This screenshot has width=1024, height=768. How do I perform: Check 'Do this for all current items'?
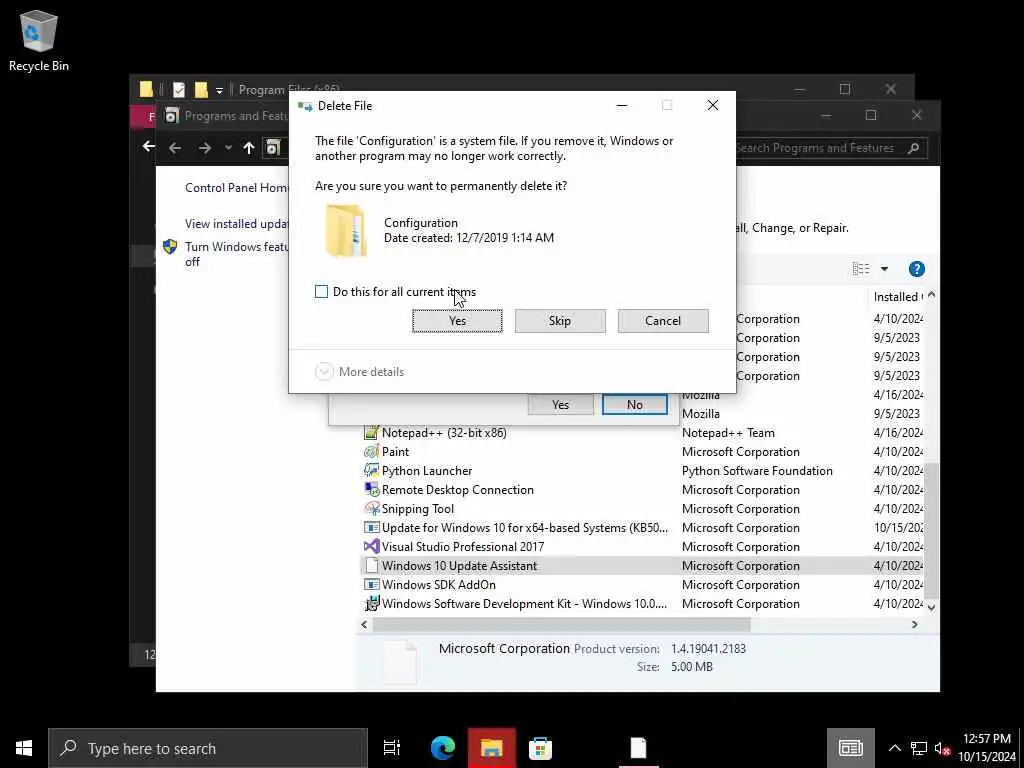click(x=321, y=292)
